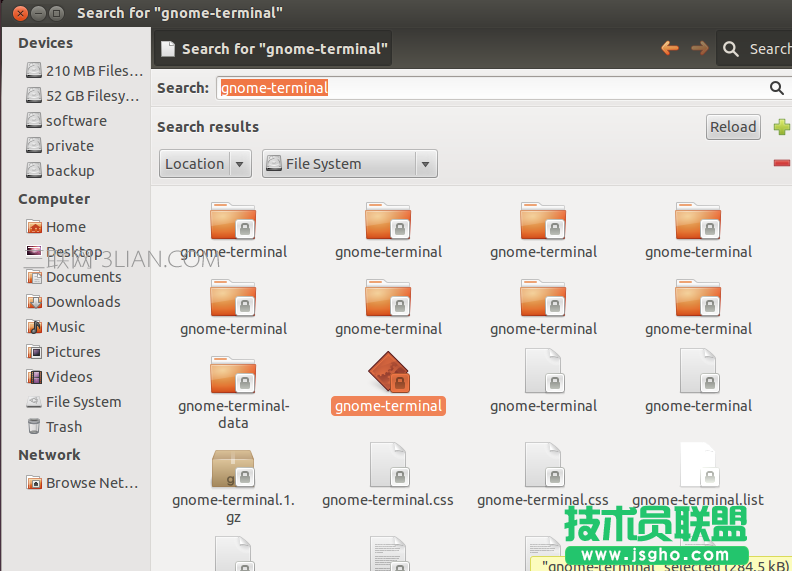Open the Location criterion dropdown
792x571 pixels.
[205, 164]
